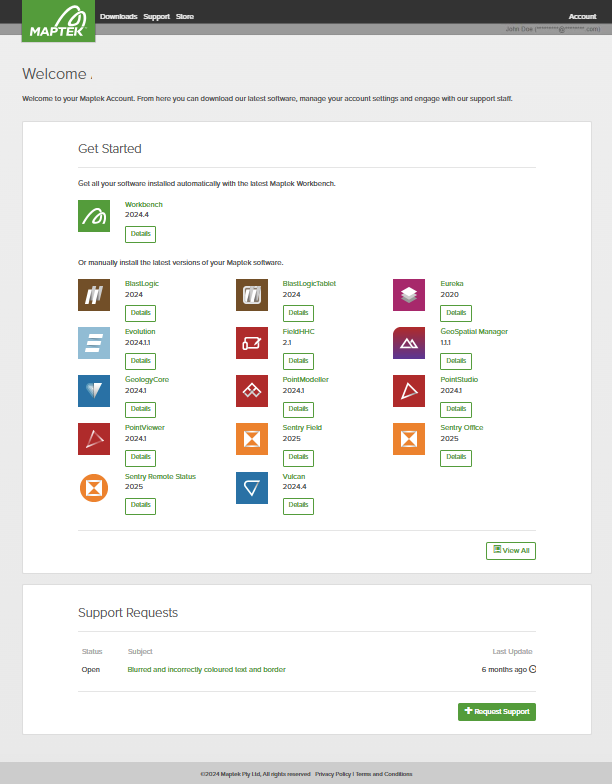
Task: Click the GeologyCore product icon
Action: (94, 391)
